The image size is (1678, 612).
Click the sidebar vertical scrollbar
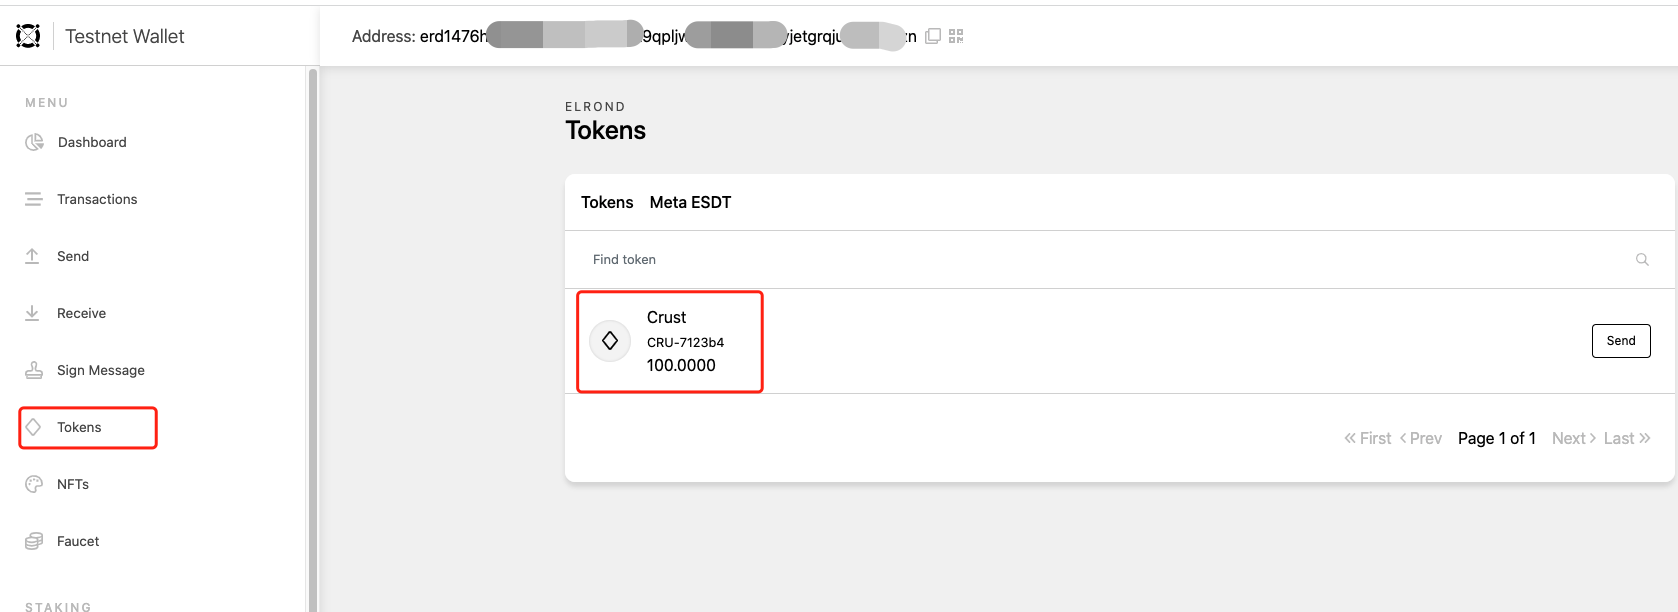click(313, 340)
